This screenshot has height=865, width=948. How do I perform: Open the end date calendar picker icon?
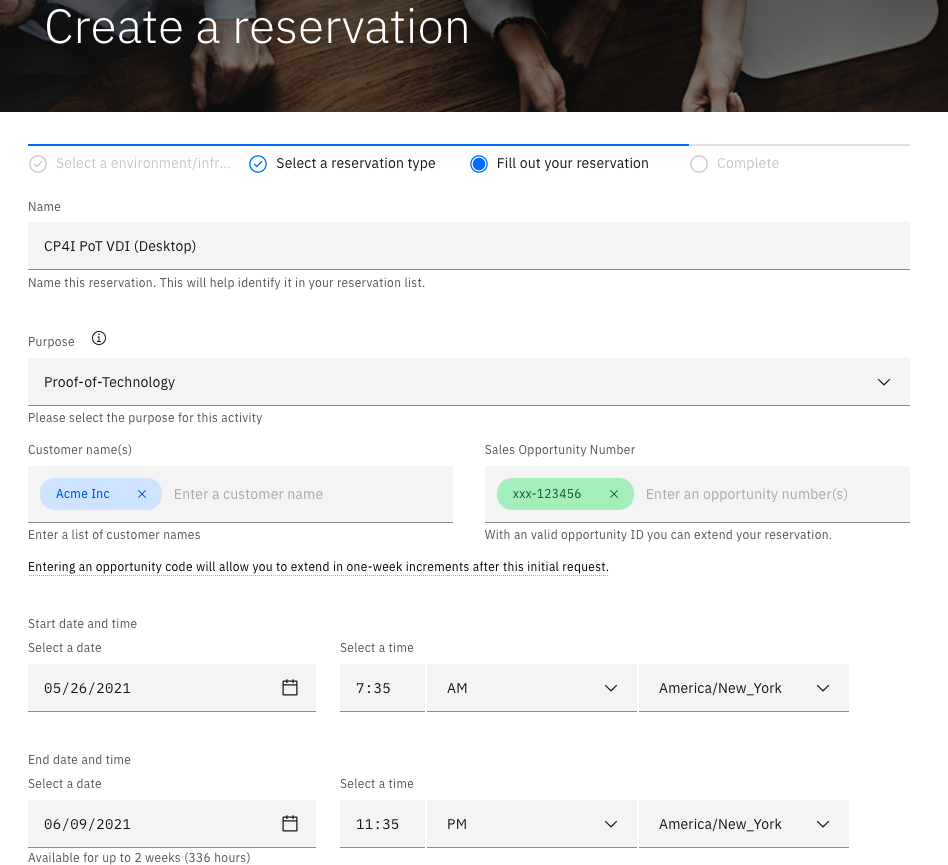290,824
